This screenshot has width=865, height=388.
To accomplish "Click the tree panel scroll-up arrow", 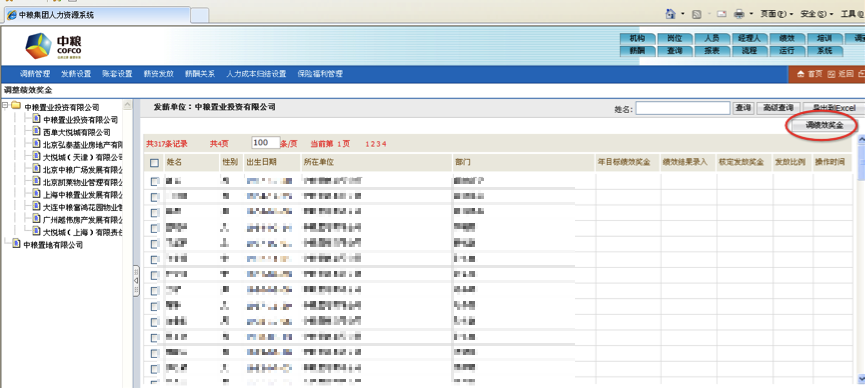I will [127, 105].
